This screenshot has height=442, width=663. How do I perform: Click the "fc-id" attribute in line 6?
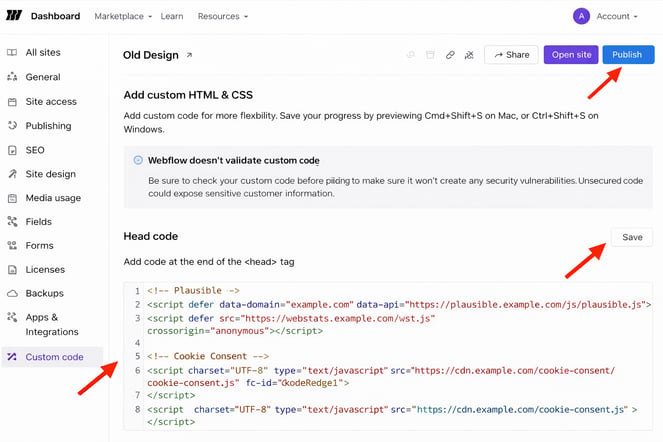(259, 383)
